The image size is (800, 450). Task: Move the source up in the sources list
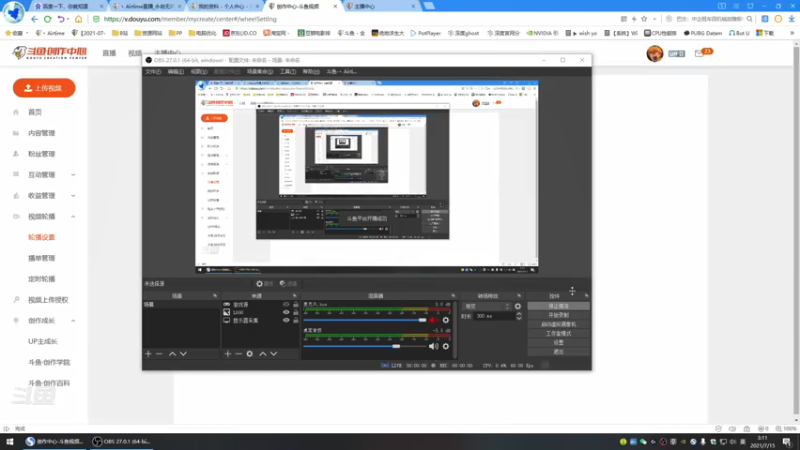[x=263, y=354]
